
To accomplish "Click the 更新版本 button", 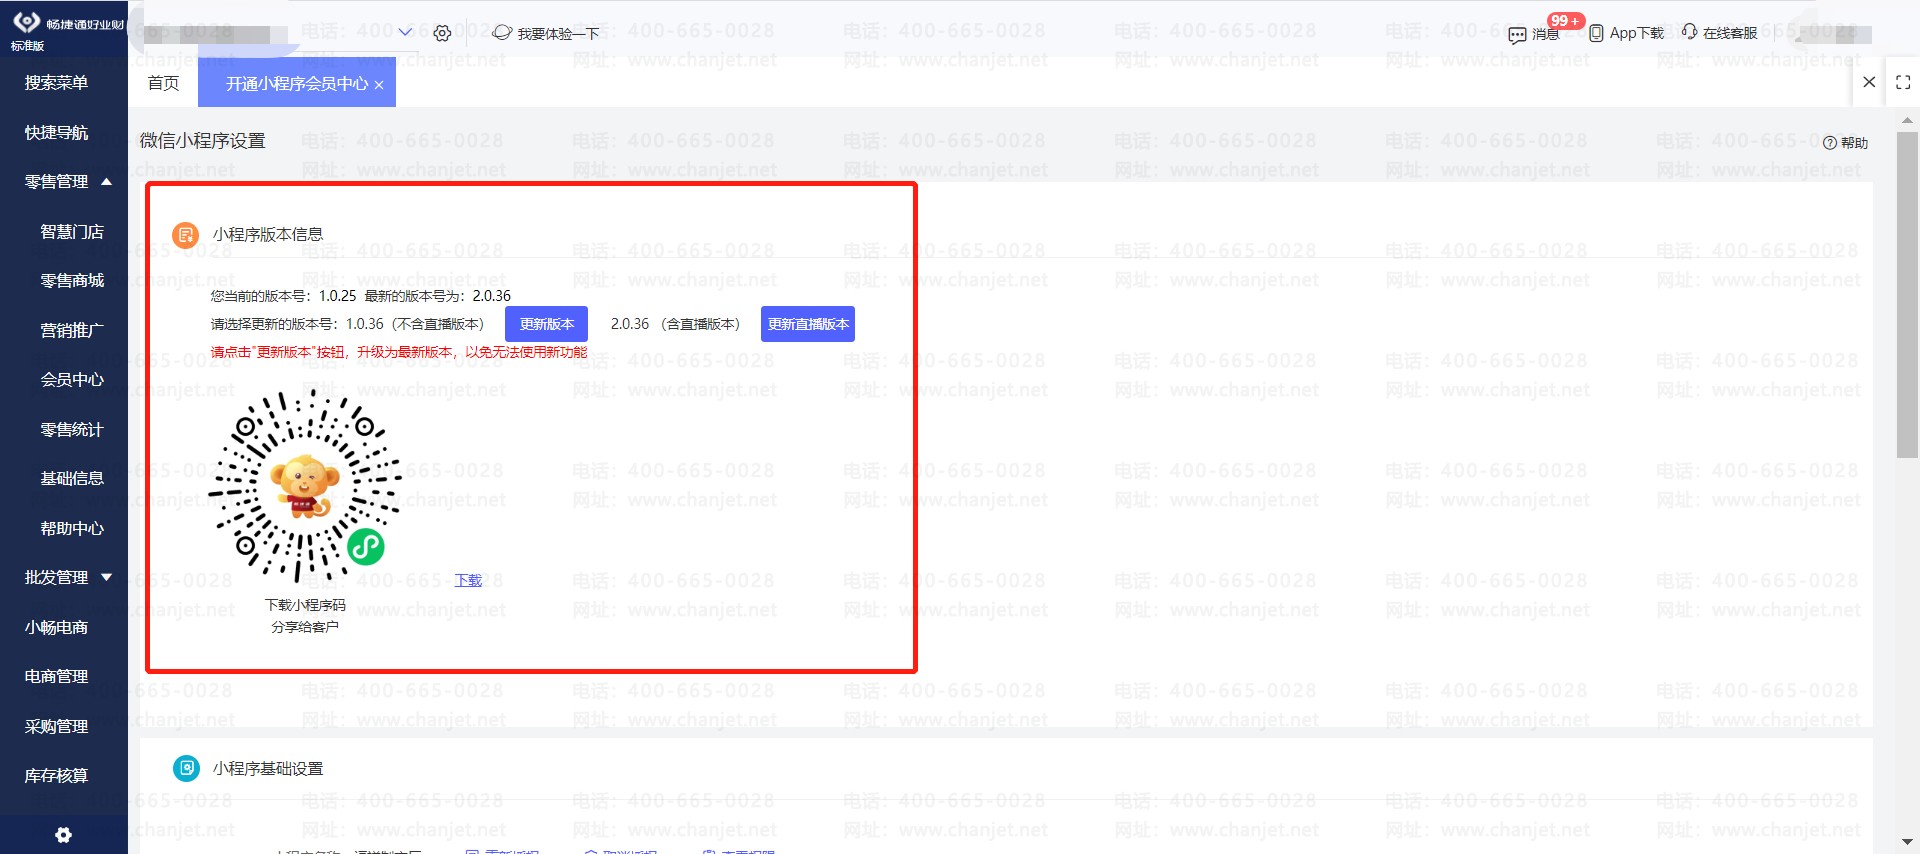I will [546, 324].
